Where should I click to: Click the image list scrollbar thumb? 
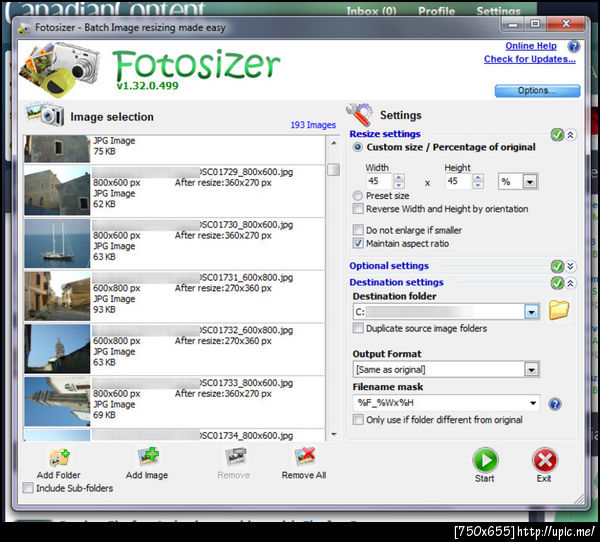[334, 170]
